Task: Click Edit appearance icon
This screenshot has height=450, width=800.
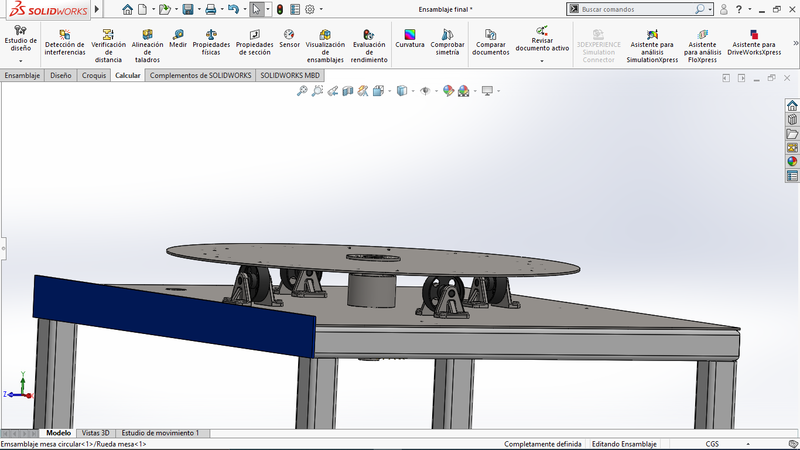Action: click(x=448, y=91)
